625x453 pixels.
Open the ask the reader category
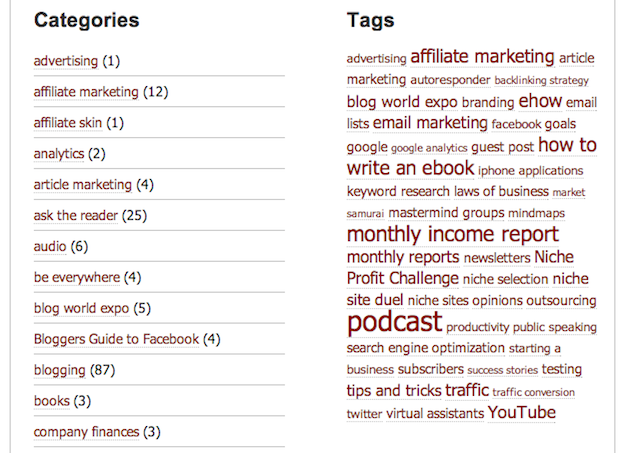point(76,216)
